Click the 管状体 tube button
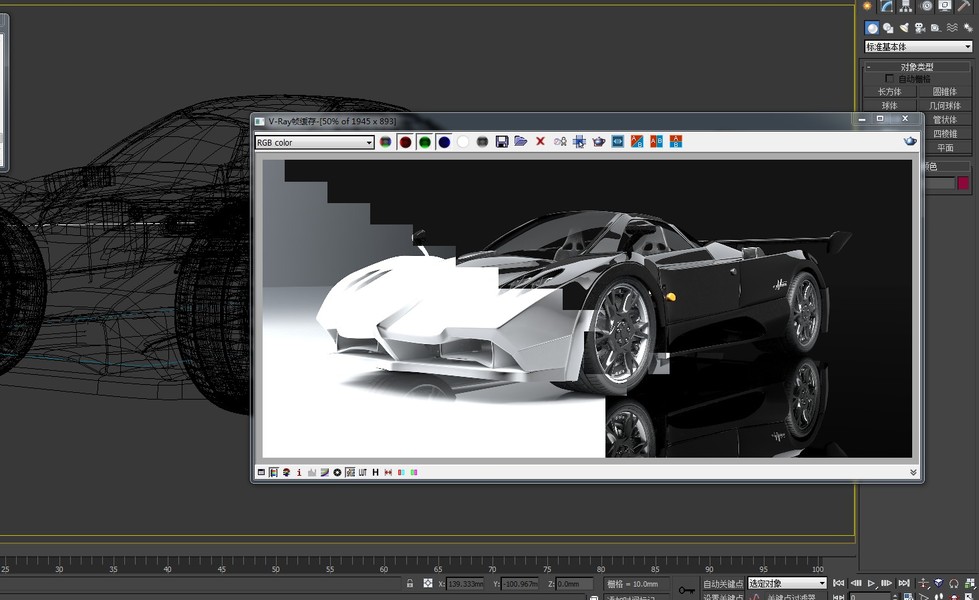Viewport: 979px width, 600px height. [x=947, y=119]
